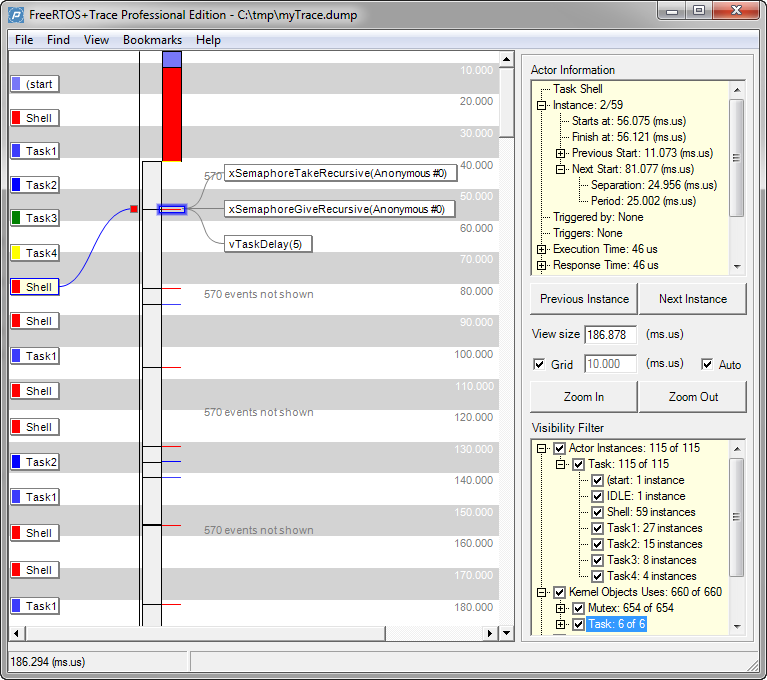
Task: Click the blue-highlighted Shell instance block in timeline
Action: (172, 209)
